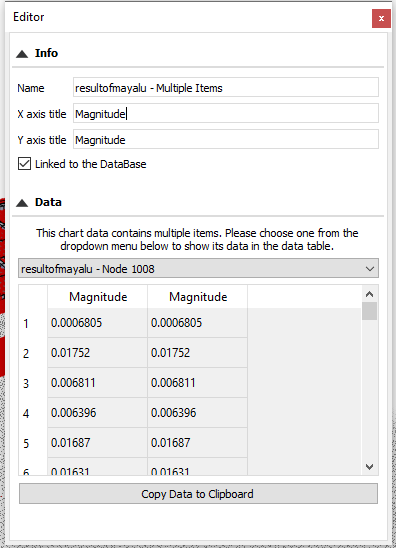The height and width of the screenshot is (548, 396).
Task: Select first-column cell 0.01687 in row 5
Action: (x=98, y=443)
